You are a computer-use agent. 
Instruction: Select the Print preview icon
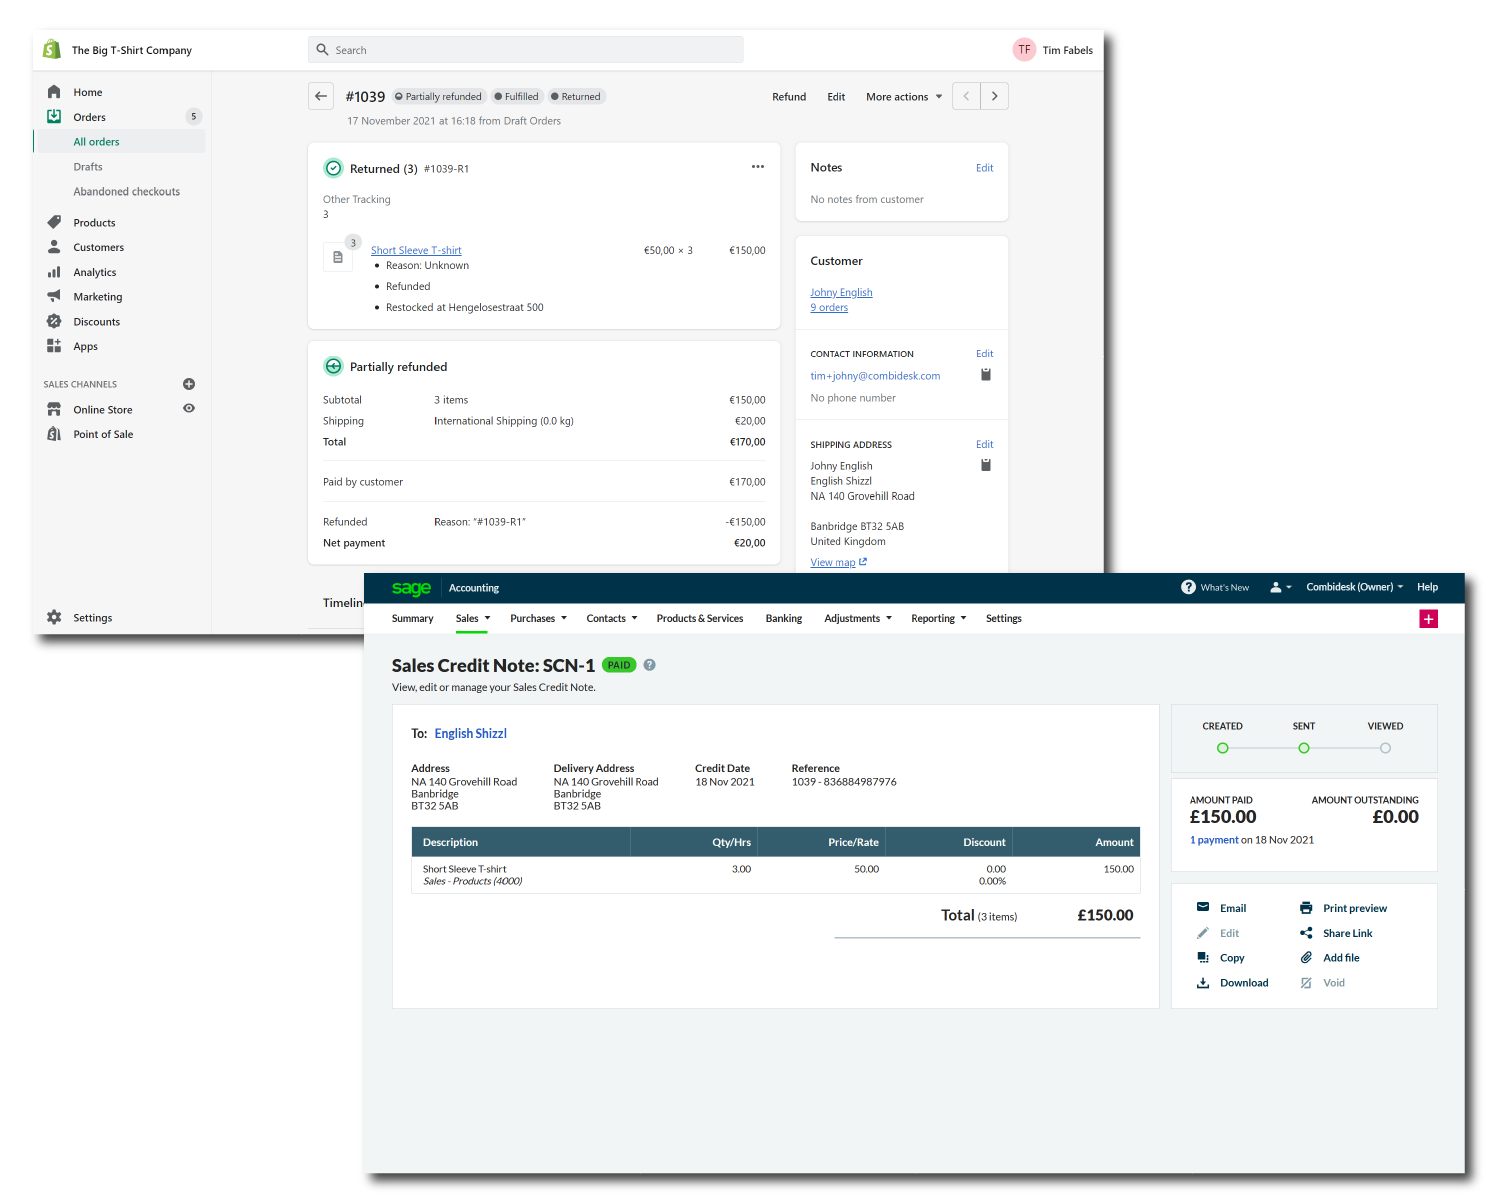(x=1307, y=908)
